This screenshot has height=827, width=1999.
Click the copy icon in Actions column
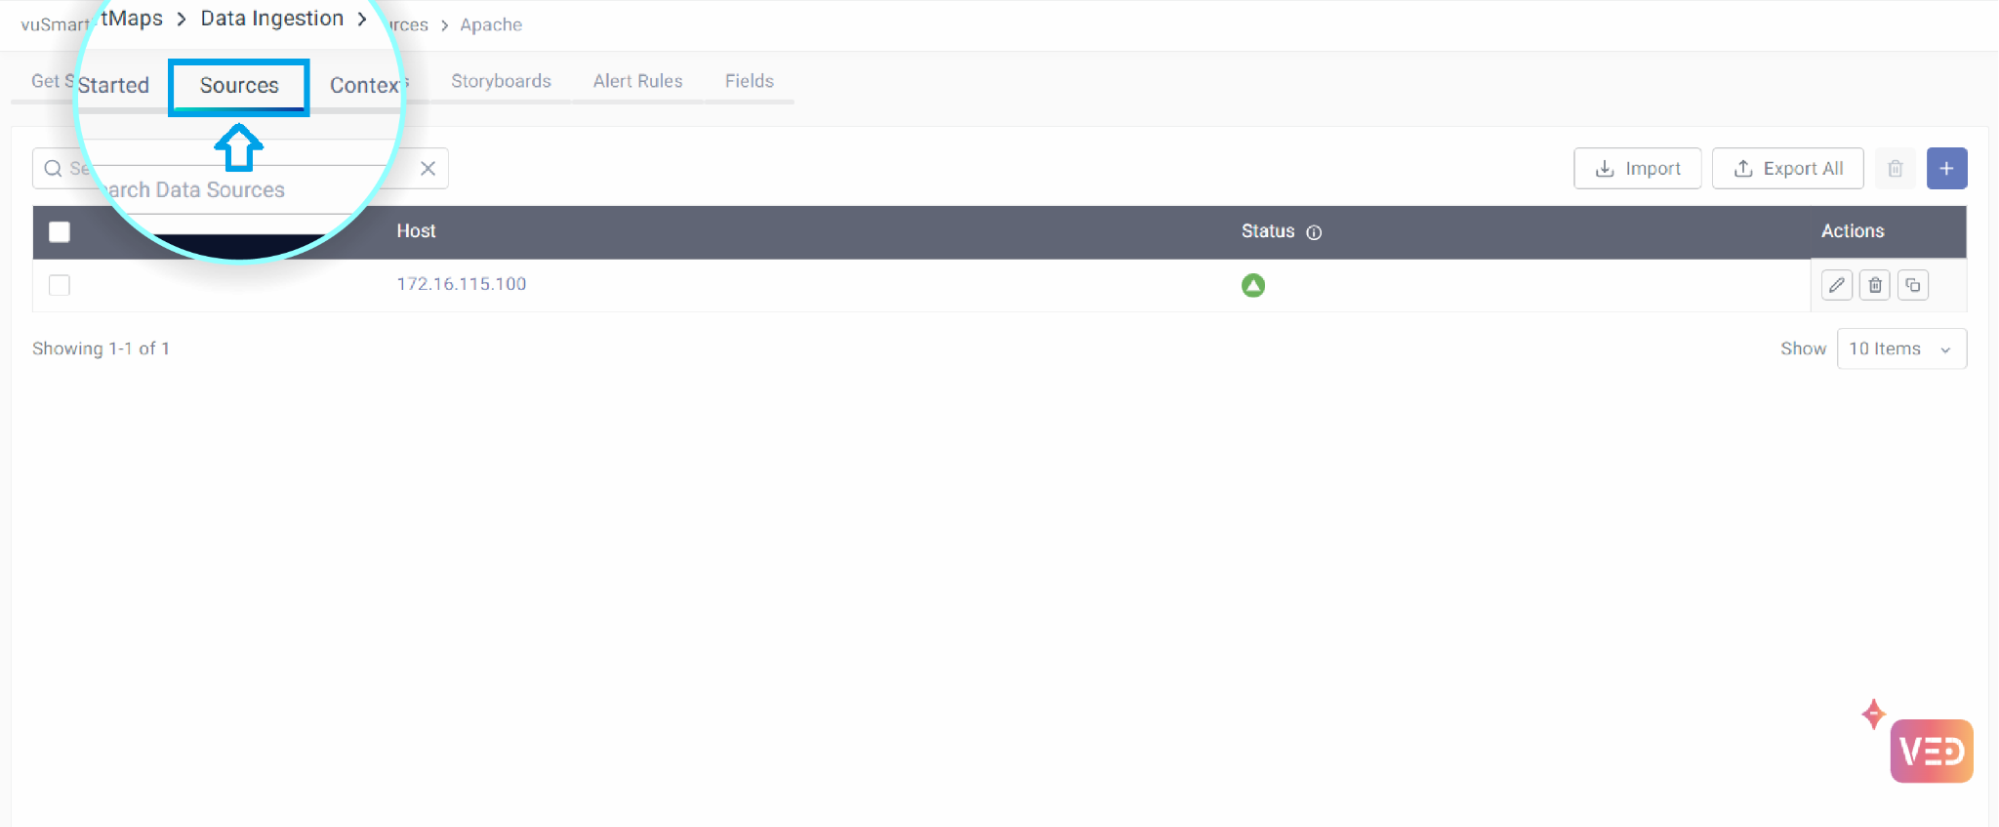[x=1912, y=285]
